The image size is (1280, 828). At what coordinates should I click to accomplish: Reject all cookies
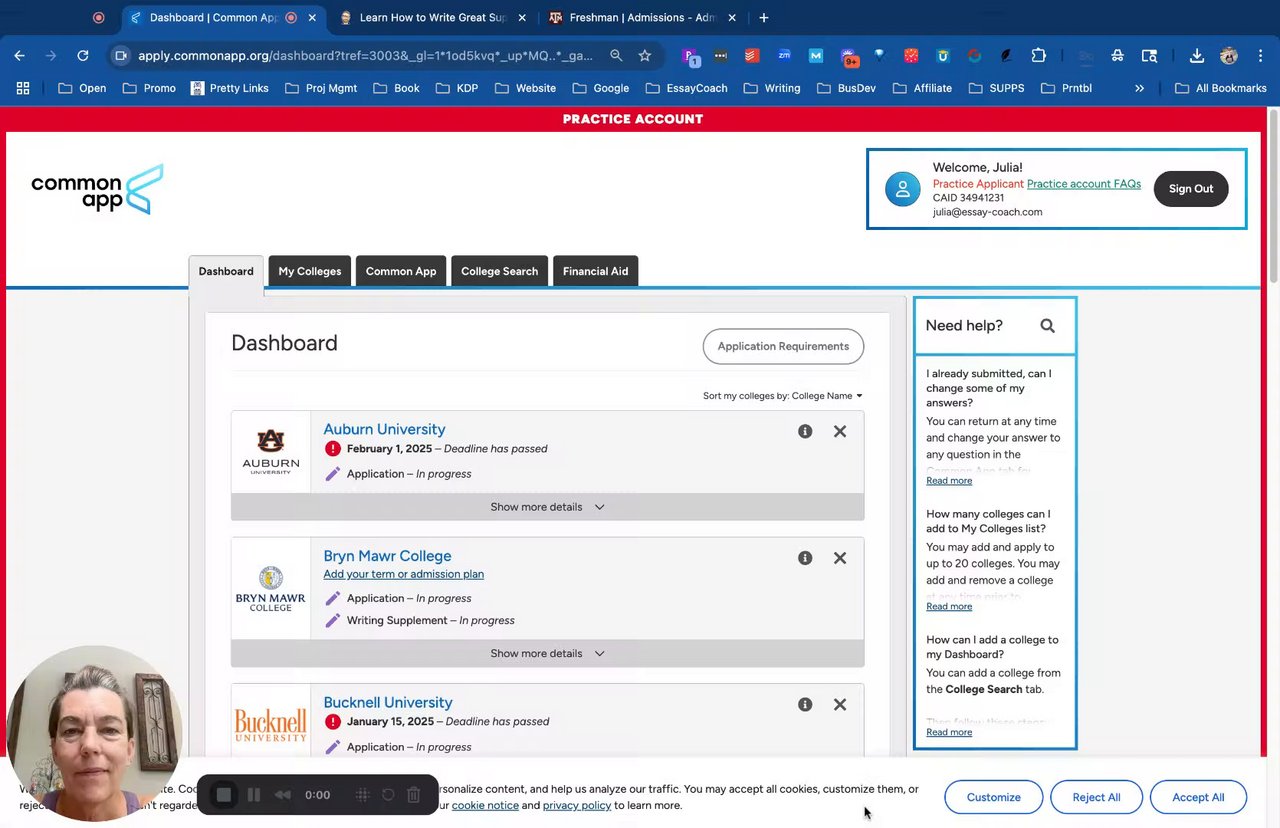pos(1096,797)
